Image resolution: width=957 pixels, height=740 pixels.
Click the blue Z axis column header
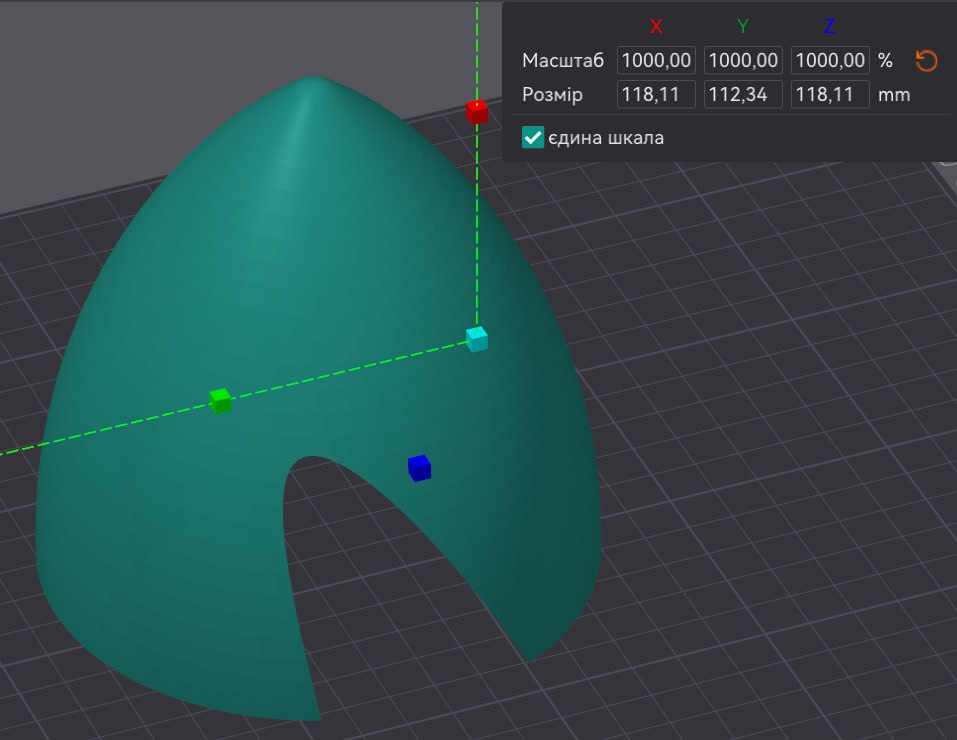tap(829, 27)
